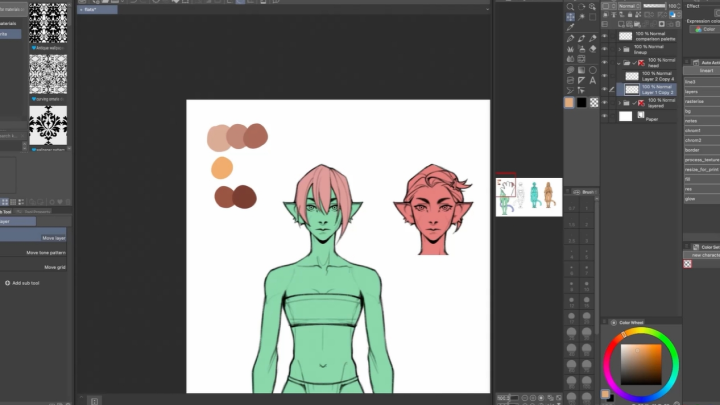Select the Zoom magnifier tool
The image size is (720, 405).
[570, 6]
